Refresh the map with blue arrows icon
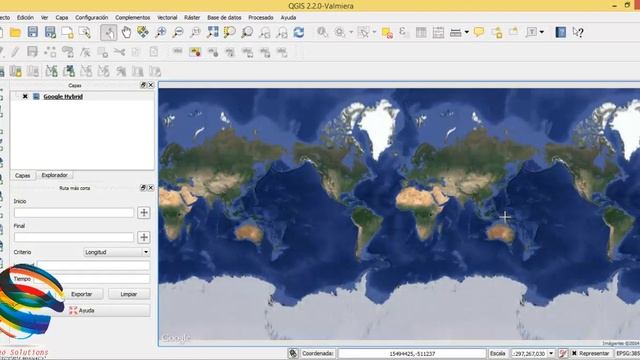This screenshot has width=640, height=360. [x=299, y=32]
